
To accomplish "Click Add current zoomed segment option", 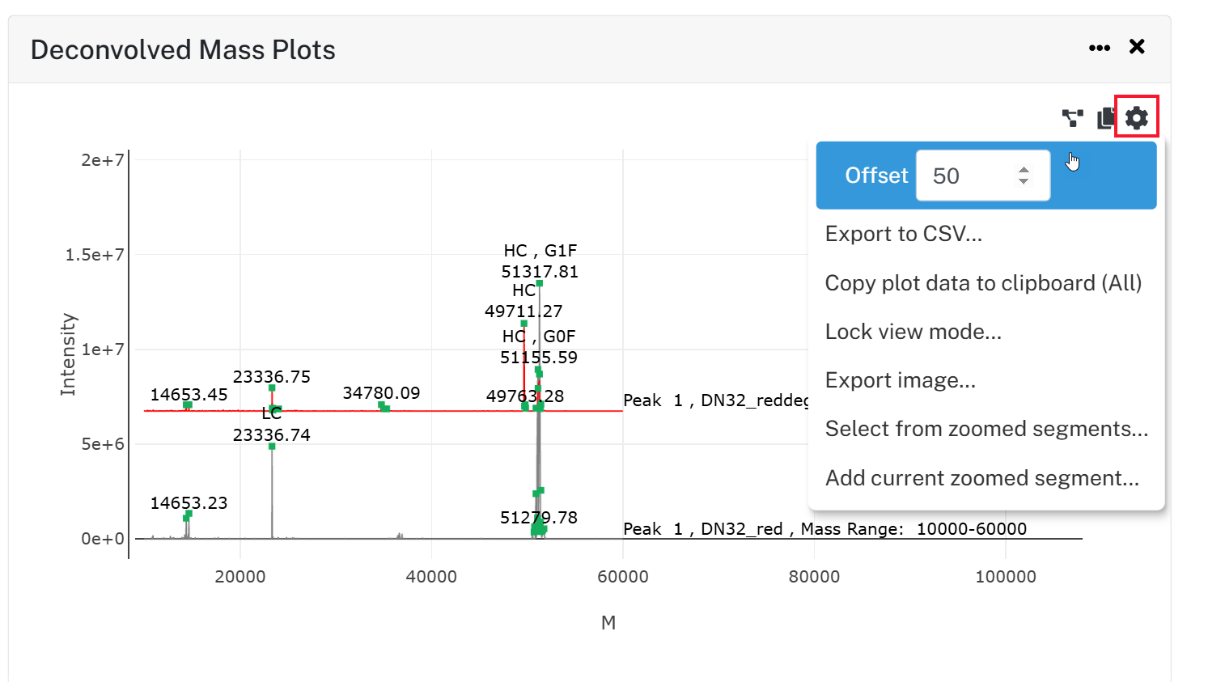I will click(982, 478).
